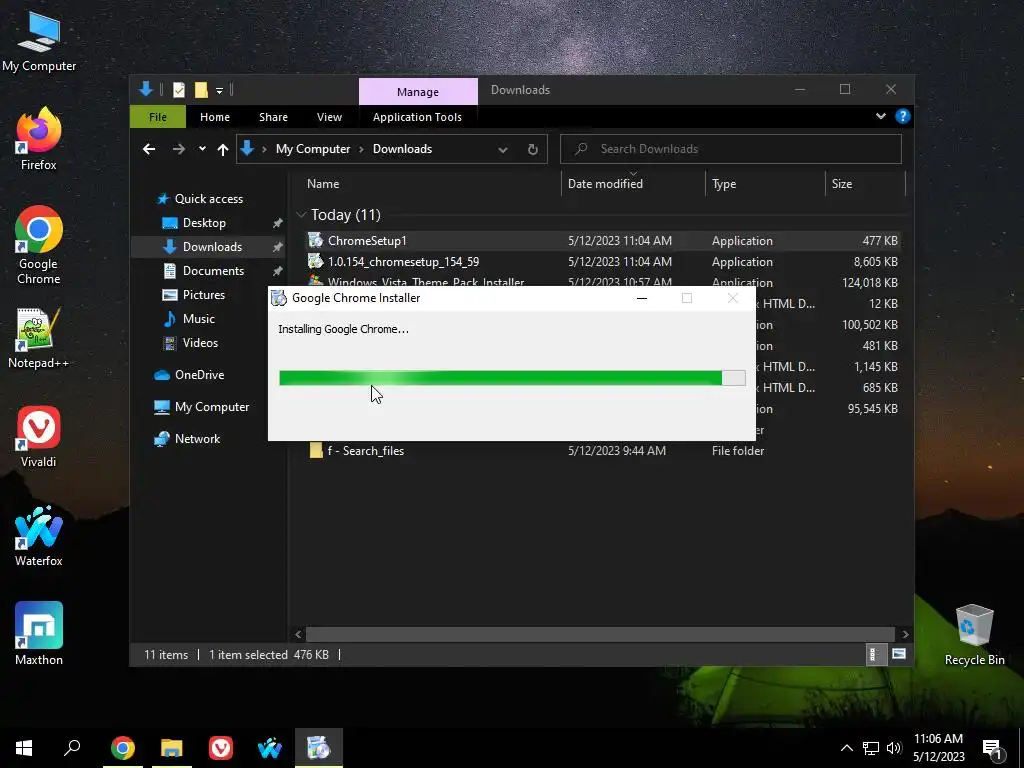Click New Folder quick access icon
This screenshot has width=1024, height=768.
(x=201, y=89)
